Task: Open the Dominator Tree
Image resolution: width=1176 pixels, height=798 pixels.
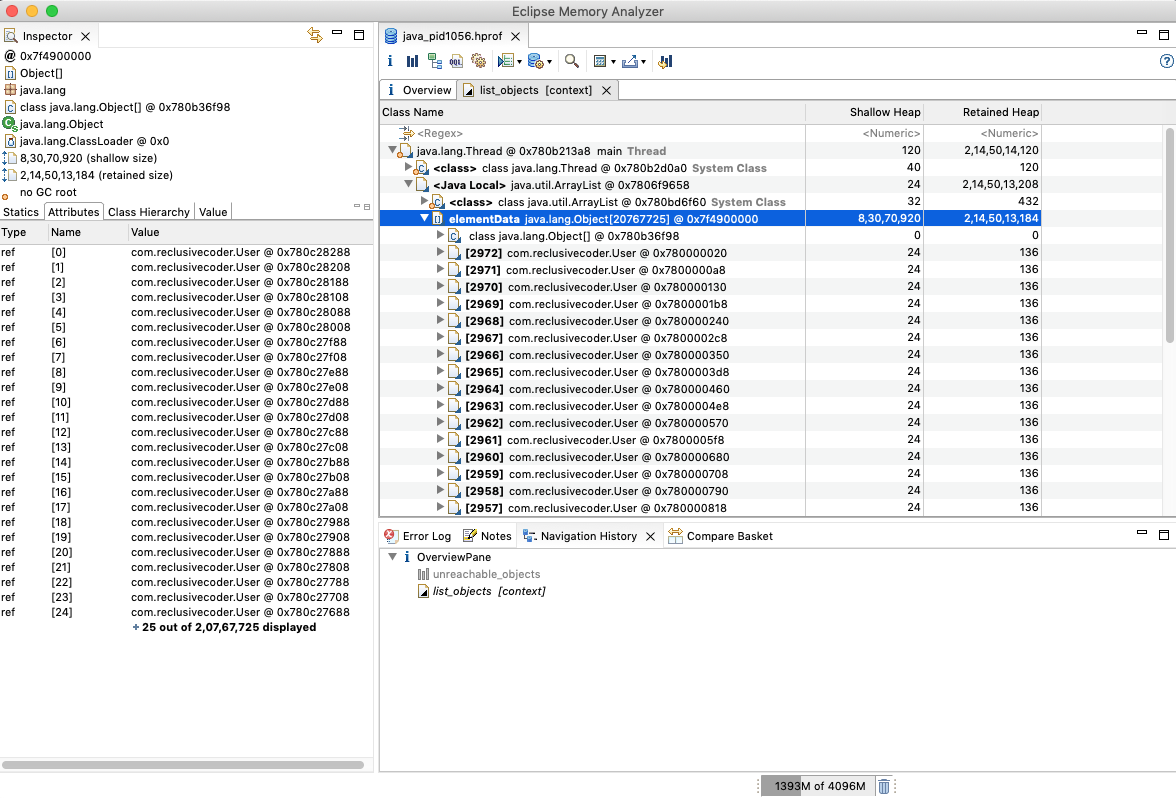Action: click(x=435, y=61)
